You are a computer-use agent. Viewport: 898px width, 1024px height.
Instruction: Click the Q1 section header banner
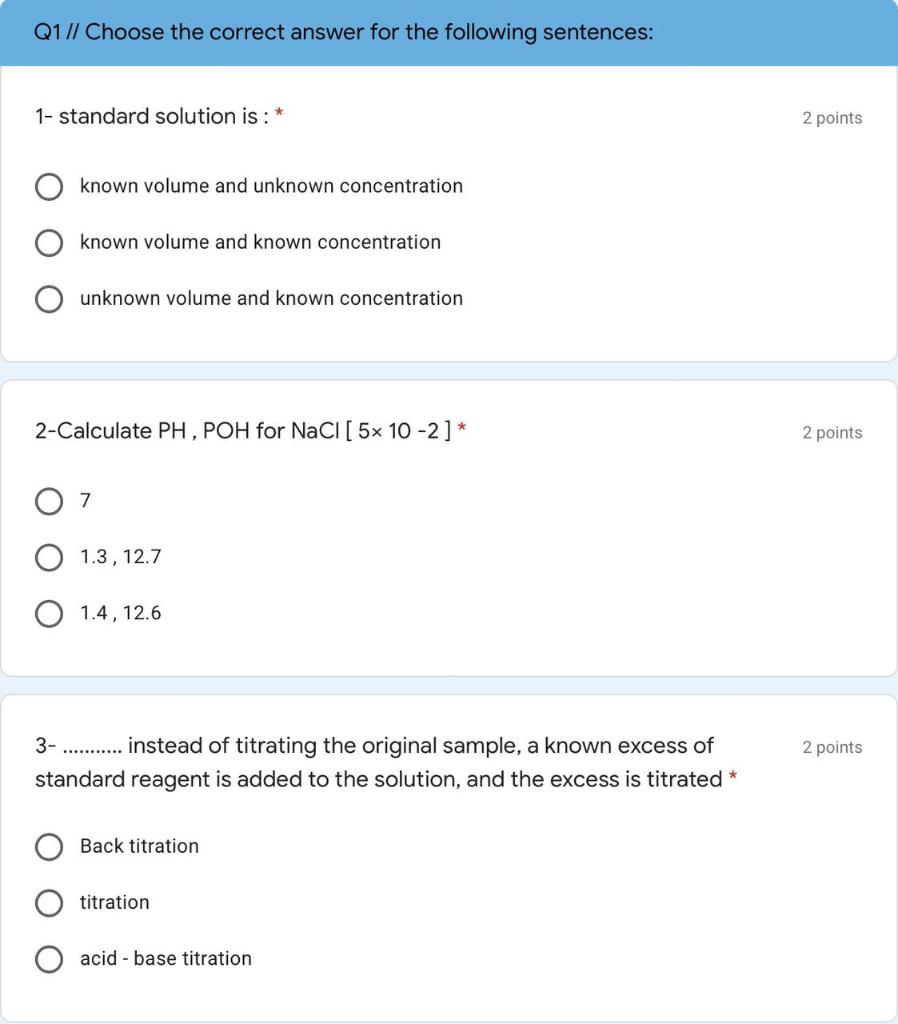(x=449, y=33)
